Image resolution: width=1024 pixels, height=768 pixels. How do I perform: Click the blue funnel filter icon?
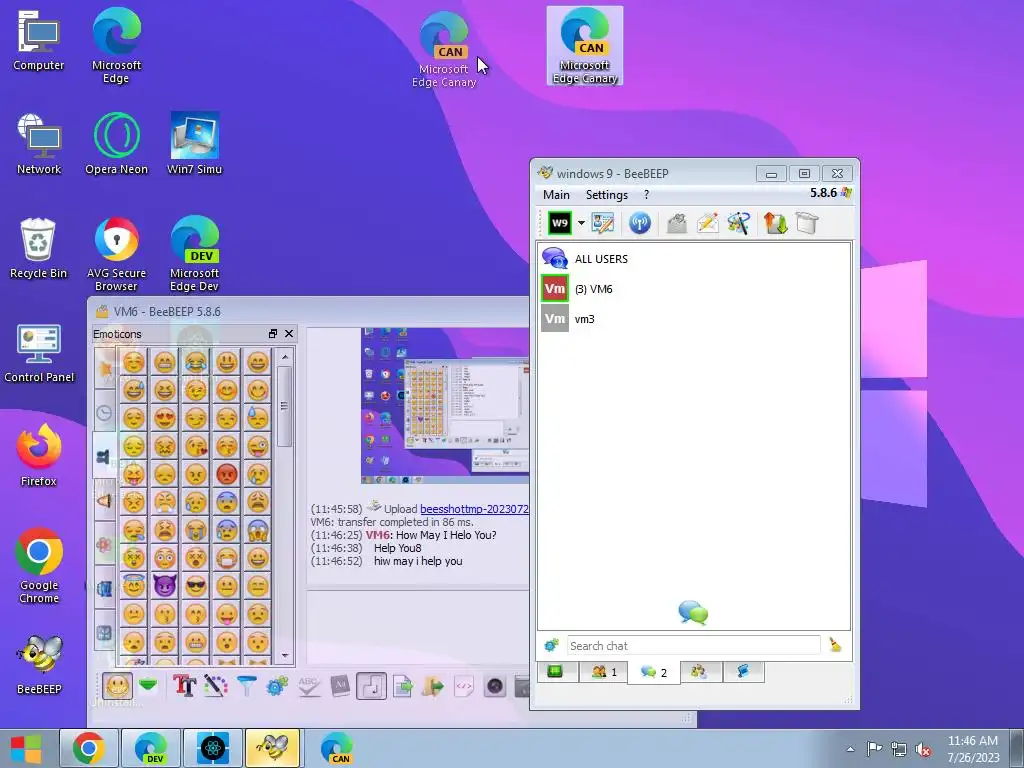246,686
